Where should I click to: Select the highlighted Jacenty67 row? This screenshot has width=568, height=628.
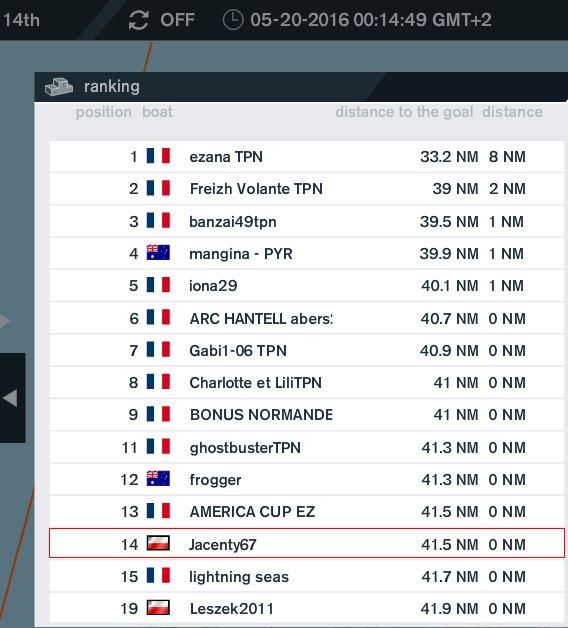point(306,543)
